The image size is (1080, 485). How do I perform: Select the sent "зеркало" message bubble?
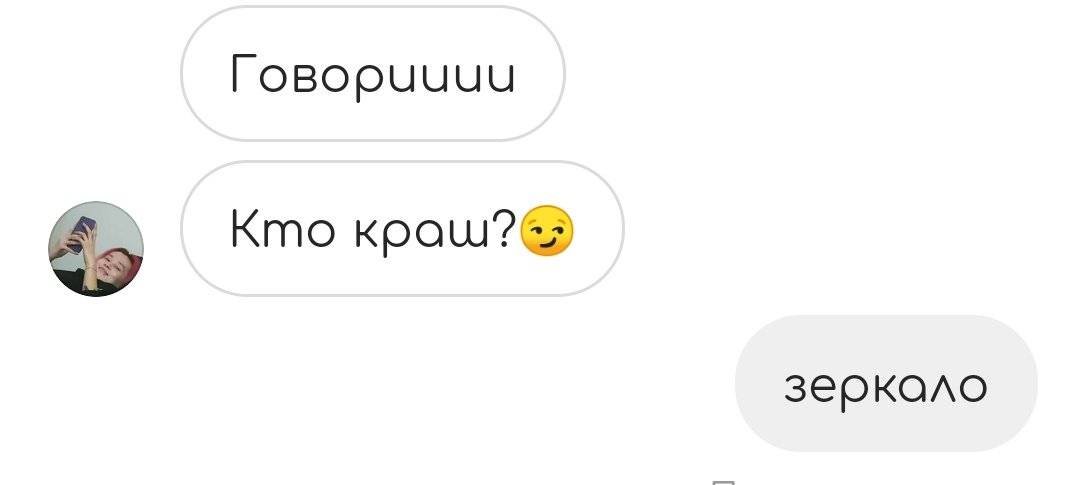pyautogui.click(x=886, y=384)
